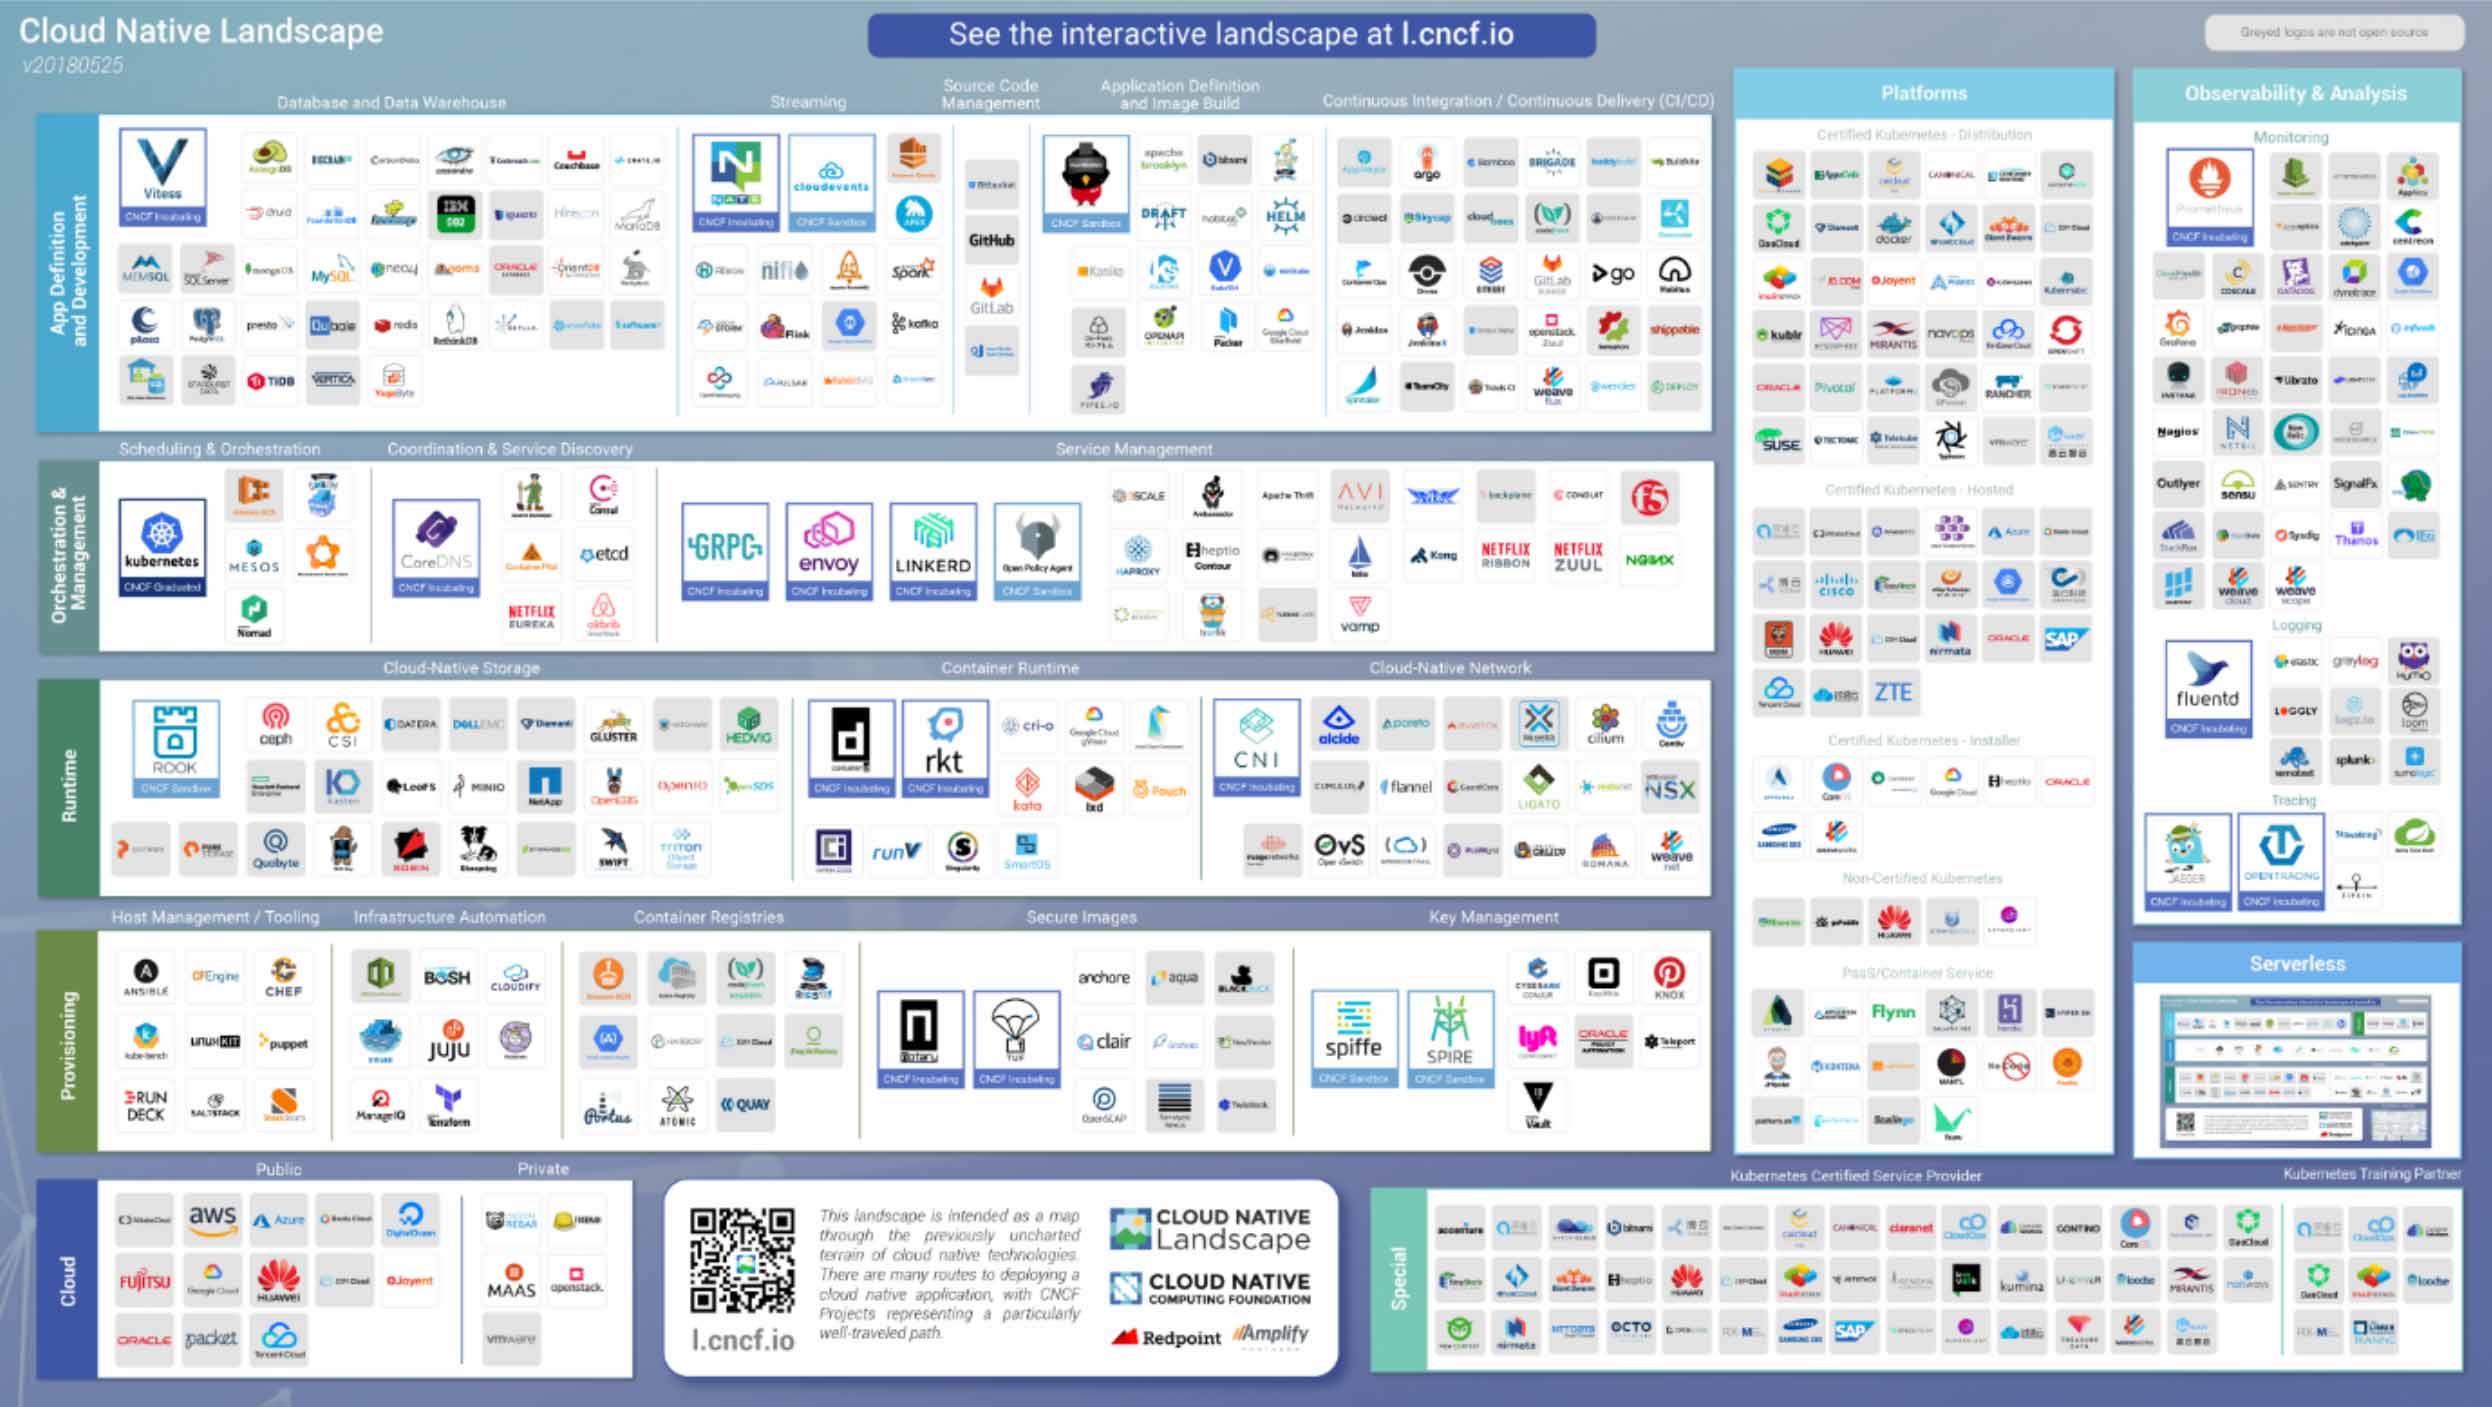Select the Helm logo
The image size is (2492, 1407).
1285,215
